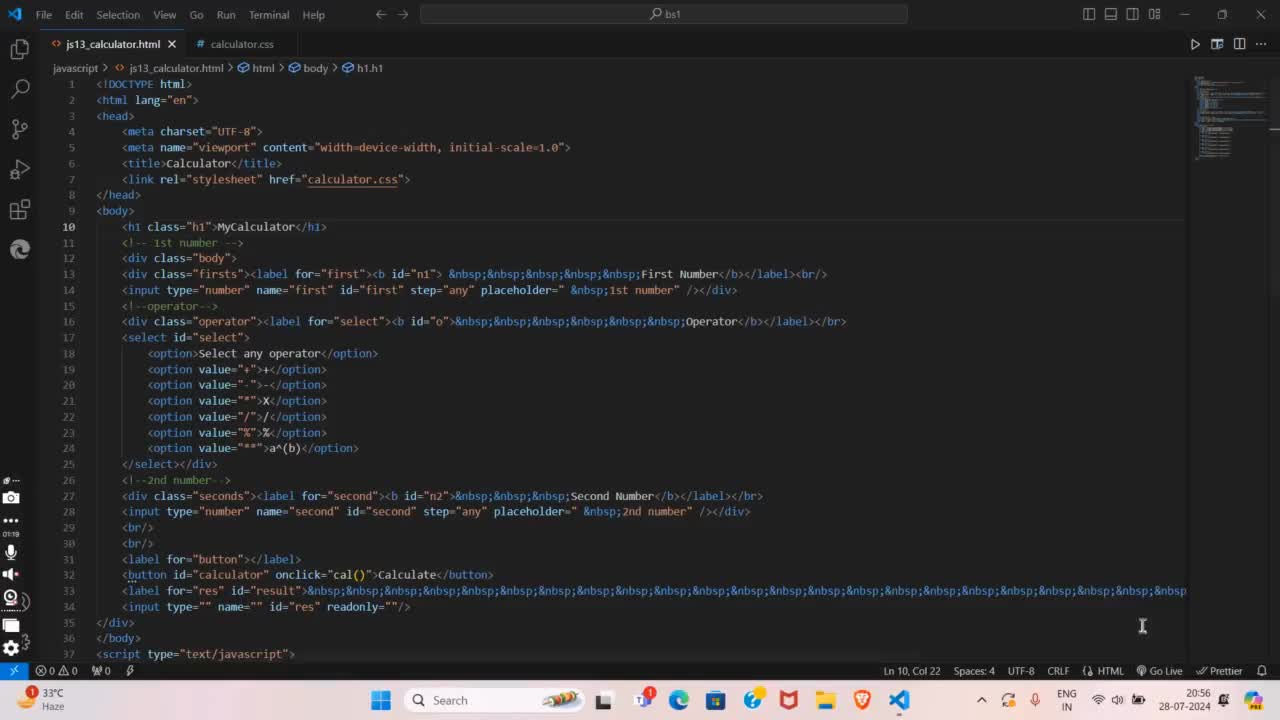Toggle the secondary side bar layout icon
Viewport: 1280px width, 720px height.
click(1133, 14)
